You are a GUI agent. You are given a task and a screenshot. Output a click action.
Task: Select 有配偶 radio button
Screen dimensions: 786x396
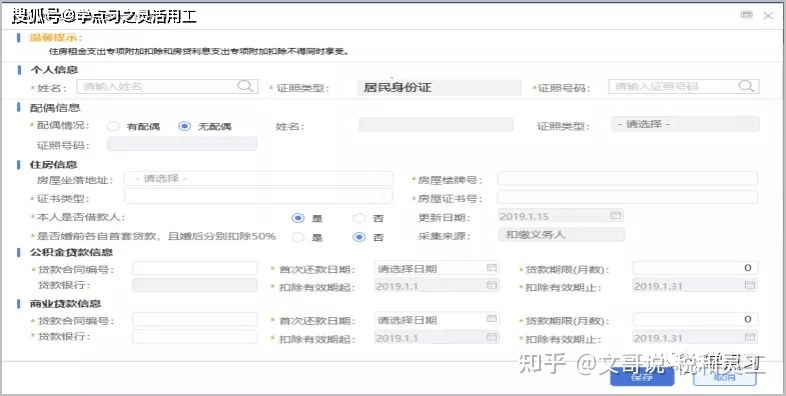[113, 126]
